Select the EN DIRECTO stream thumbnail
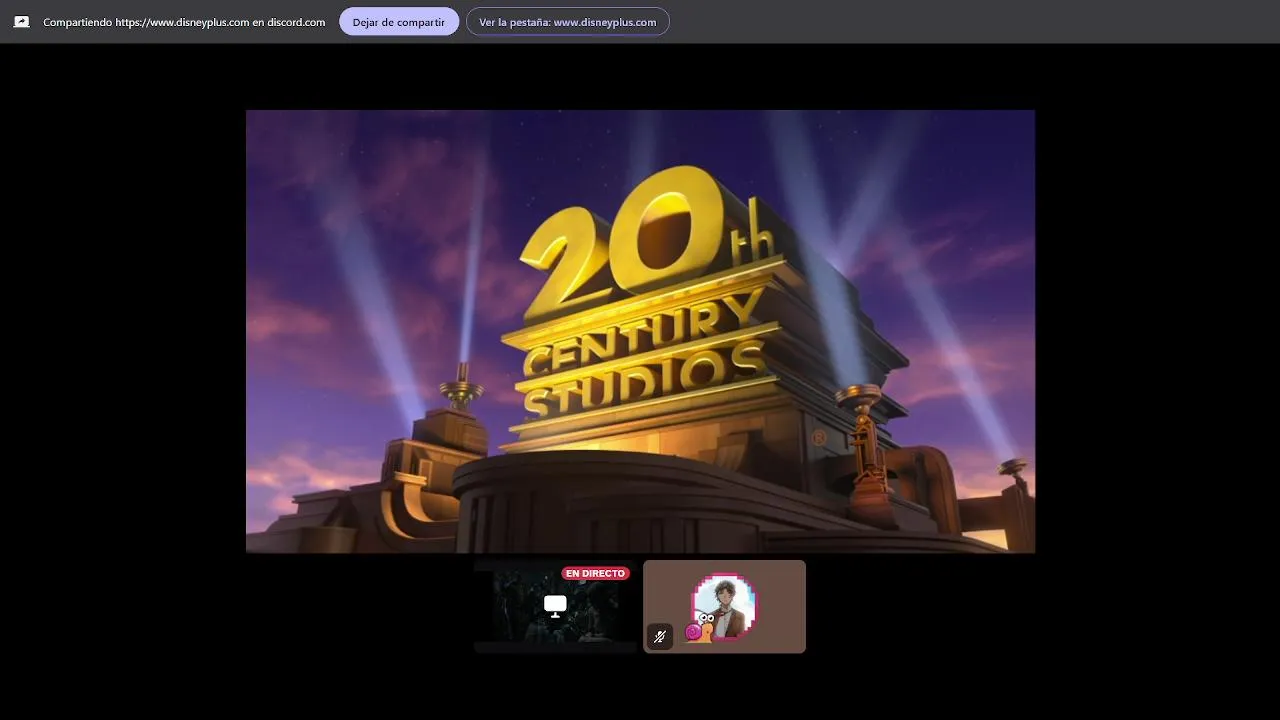 pyautogui.click(x=555, y=606)
